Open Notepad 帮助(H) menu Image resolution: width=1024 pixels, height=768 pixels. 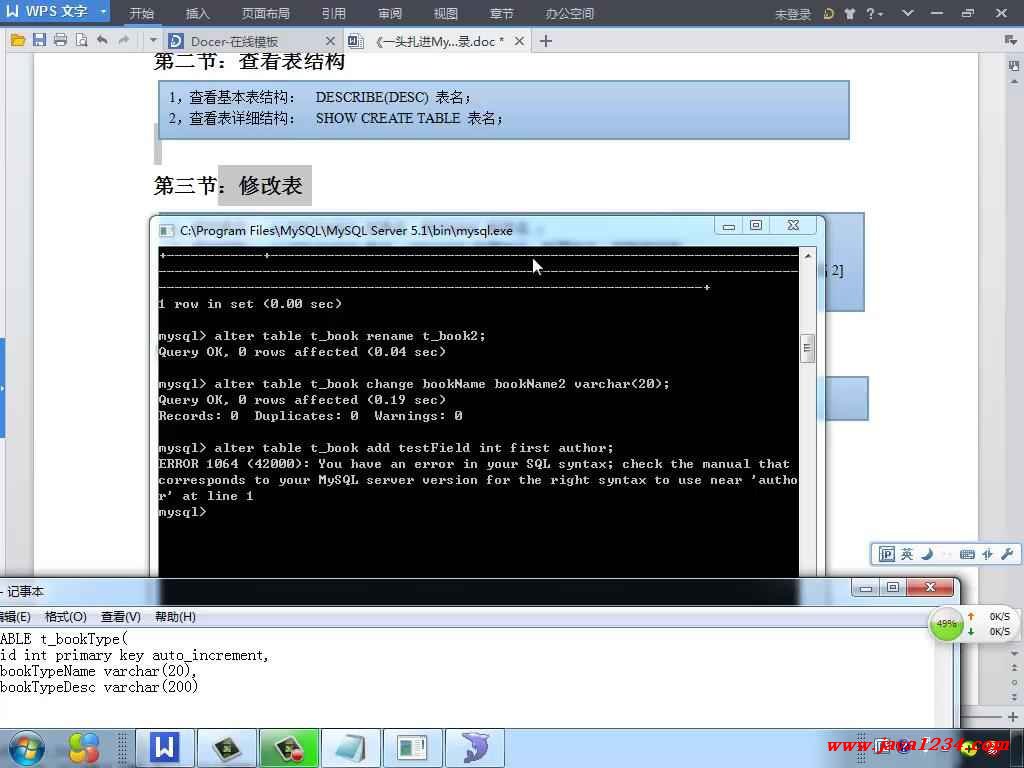pos(175,616)
